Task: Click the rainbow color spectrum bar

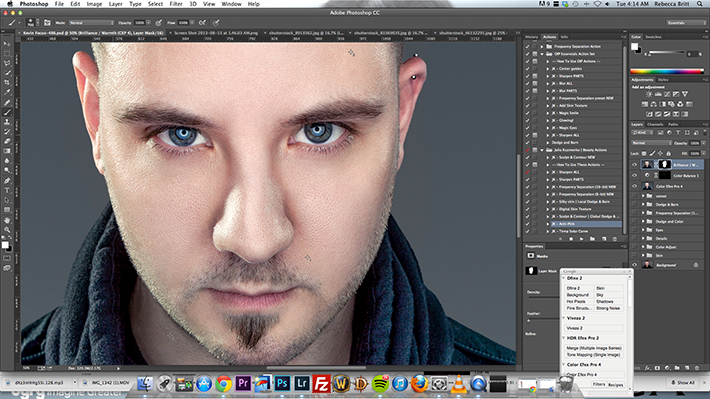Action: [x=667, y=71]
